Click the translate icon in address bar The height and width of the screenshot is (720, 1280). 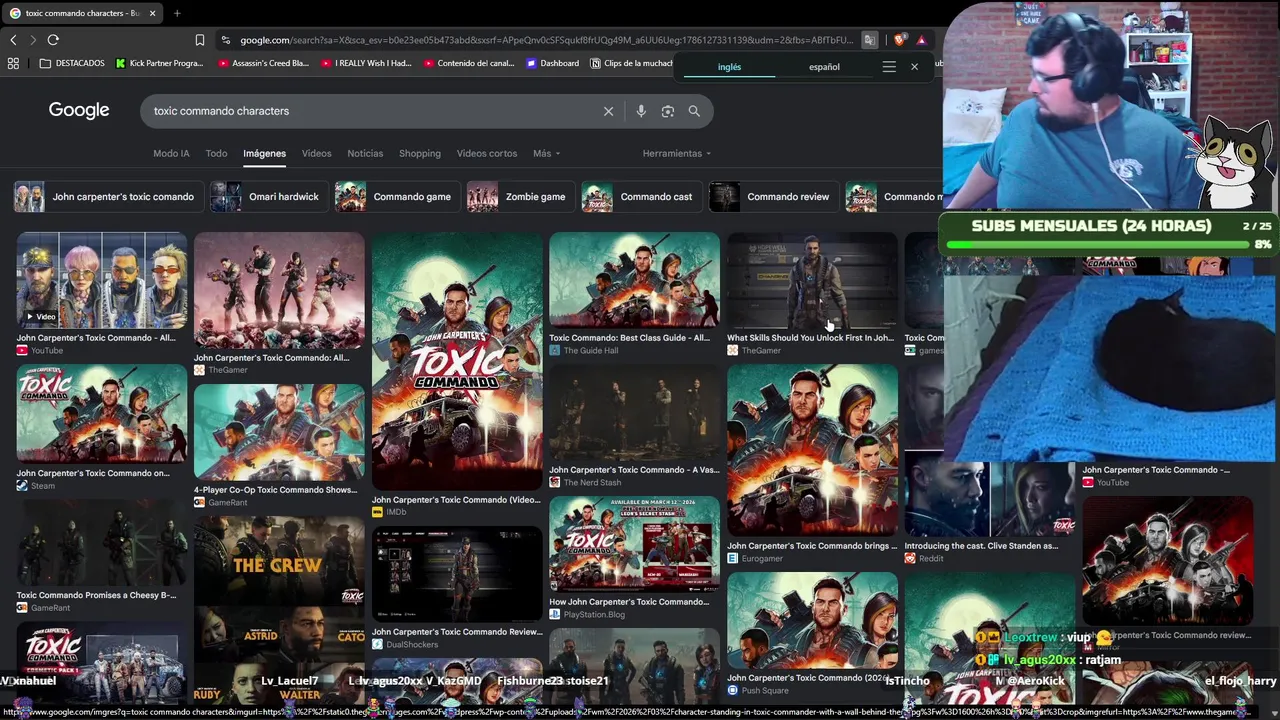[870, 40]
